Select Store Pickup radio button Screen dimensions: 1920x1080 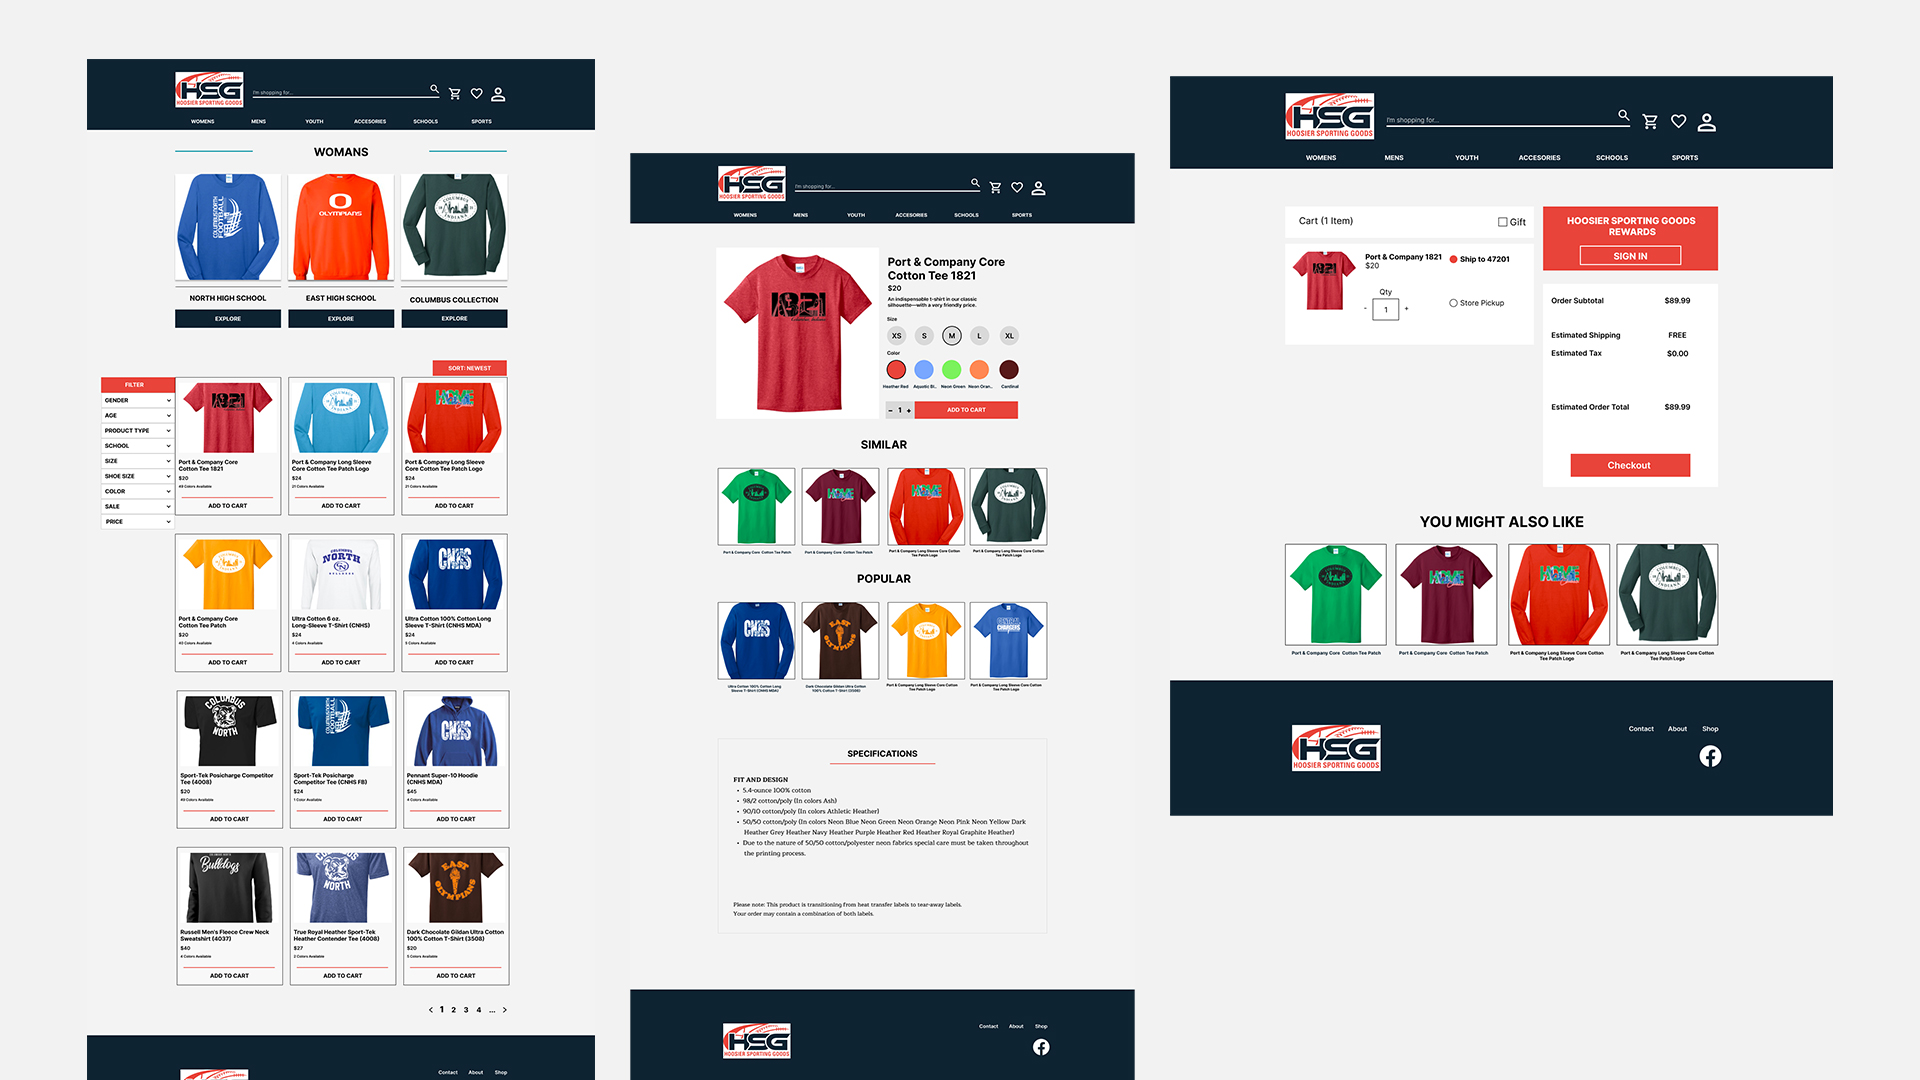coord(1452,305)
